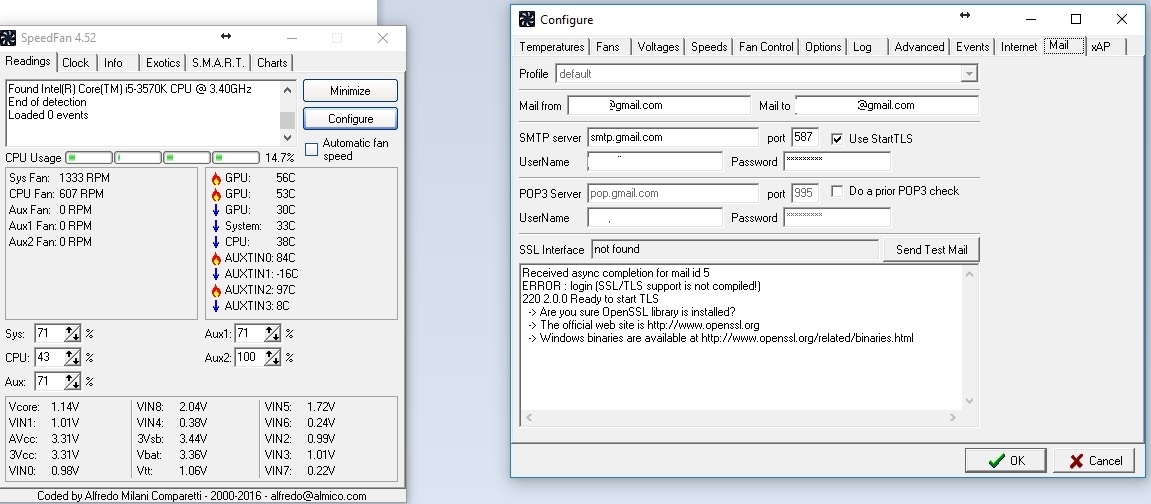Adjust the Aux2 fan speed stepper
This screenshot has width=1151, height=504.
pyautogui.click(x=272, y=357)
